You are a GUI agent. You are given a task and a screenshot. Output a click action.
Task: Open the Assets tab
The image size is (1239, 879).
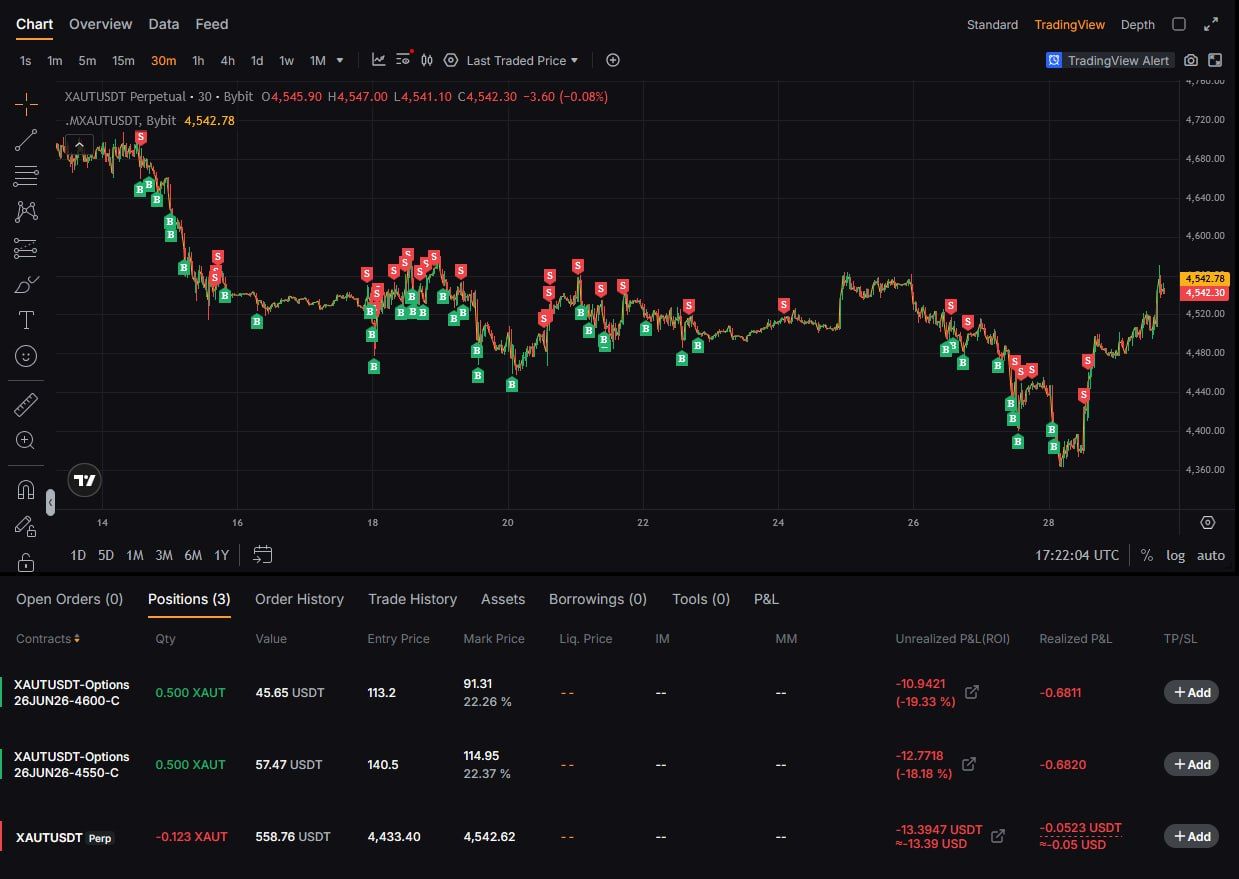point(503,599)
